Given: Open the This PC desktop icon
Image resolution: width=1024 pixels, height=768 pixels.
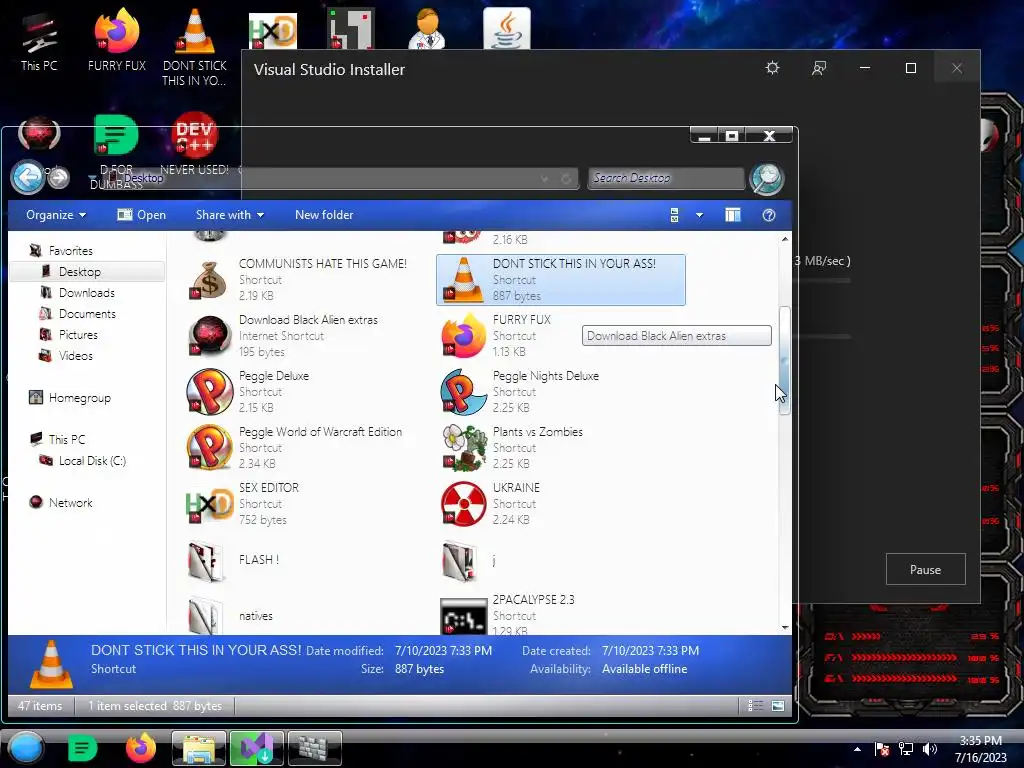Looking at the screenshot, I should (39, 40).
